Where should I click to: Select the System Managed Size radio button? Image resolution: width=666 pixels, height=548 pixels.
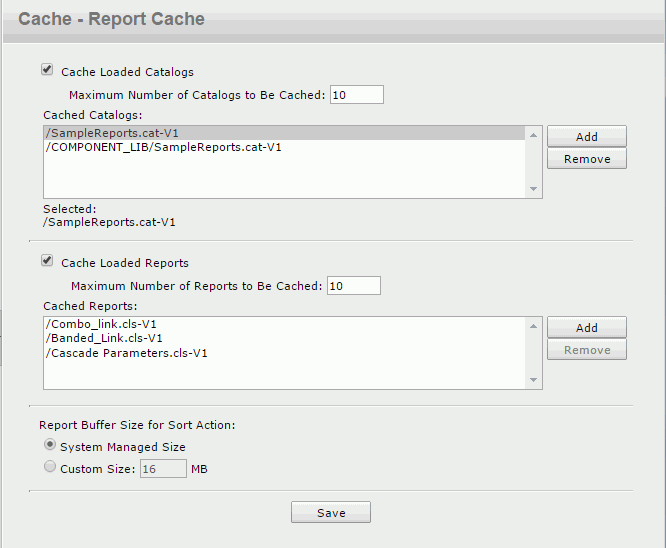(49, 446)
